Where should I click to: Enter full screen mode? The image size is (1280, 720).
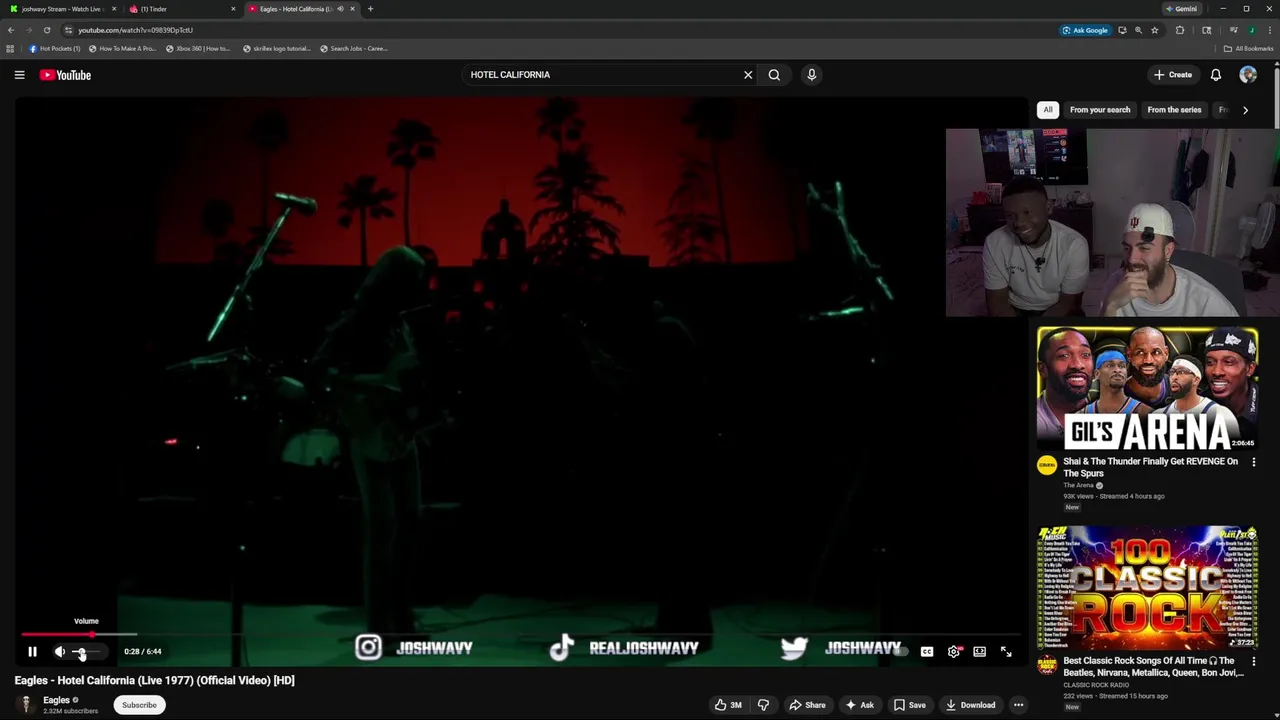tap(1006, 652)
